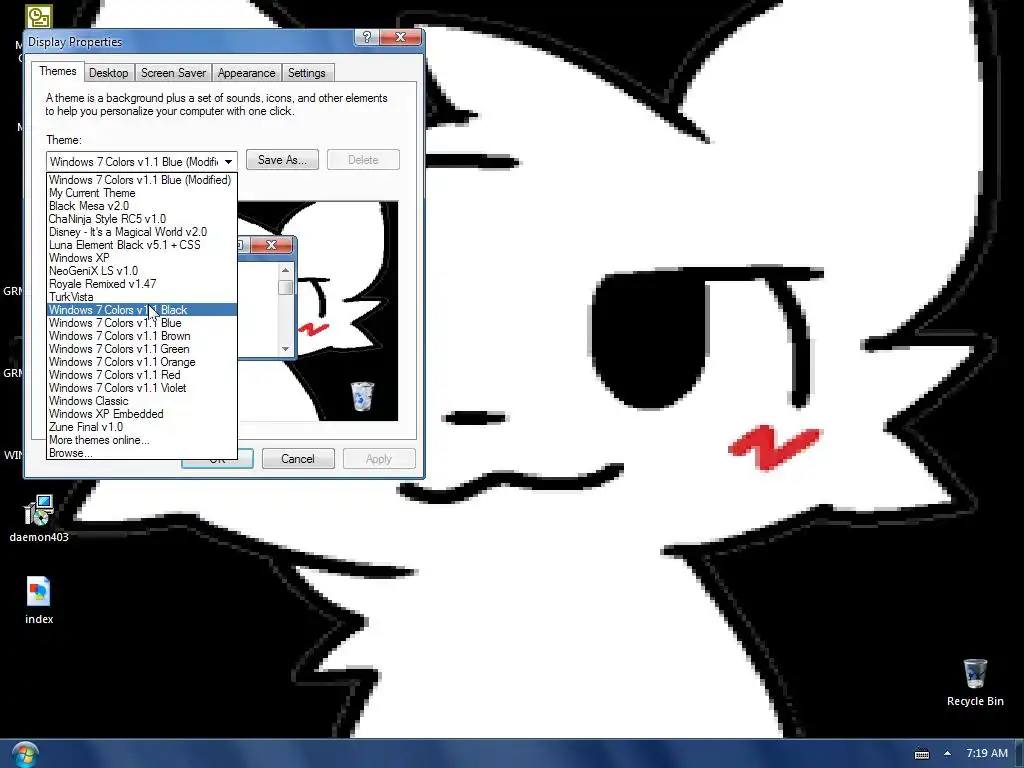Click More themes online... entry
The width and height of the screenshot is (1024, 768).
coord(140,440)
